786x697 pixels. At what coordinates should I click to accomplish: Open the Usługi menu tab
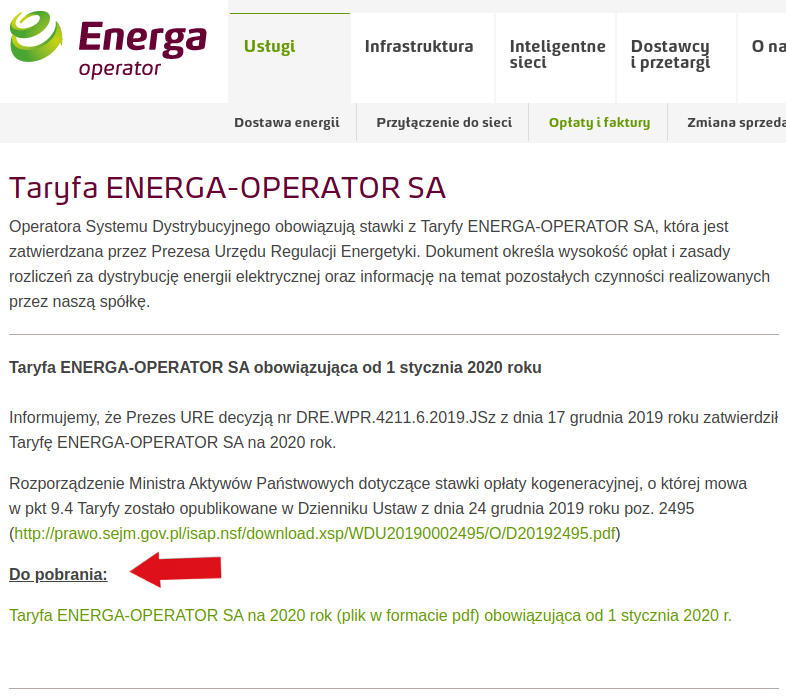point(269,47)
